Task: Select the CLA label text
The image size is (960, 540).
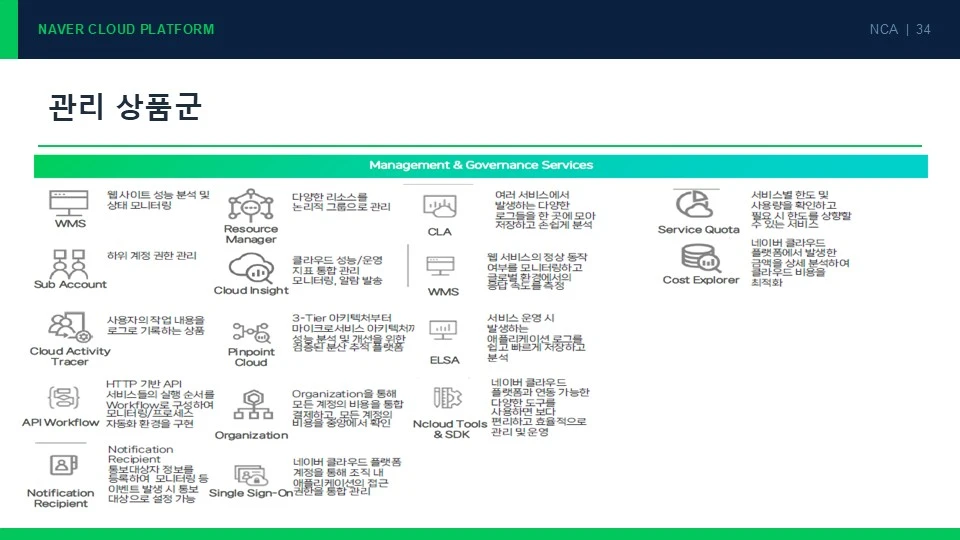Action: pyautogui.click(x=440, y=232)
